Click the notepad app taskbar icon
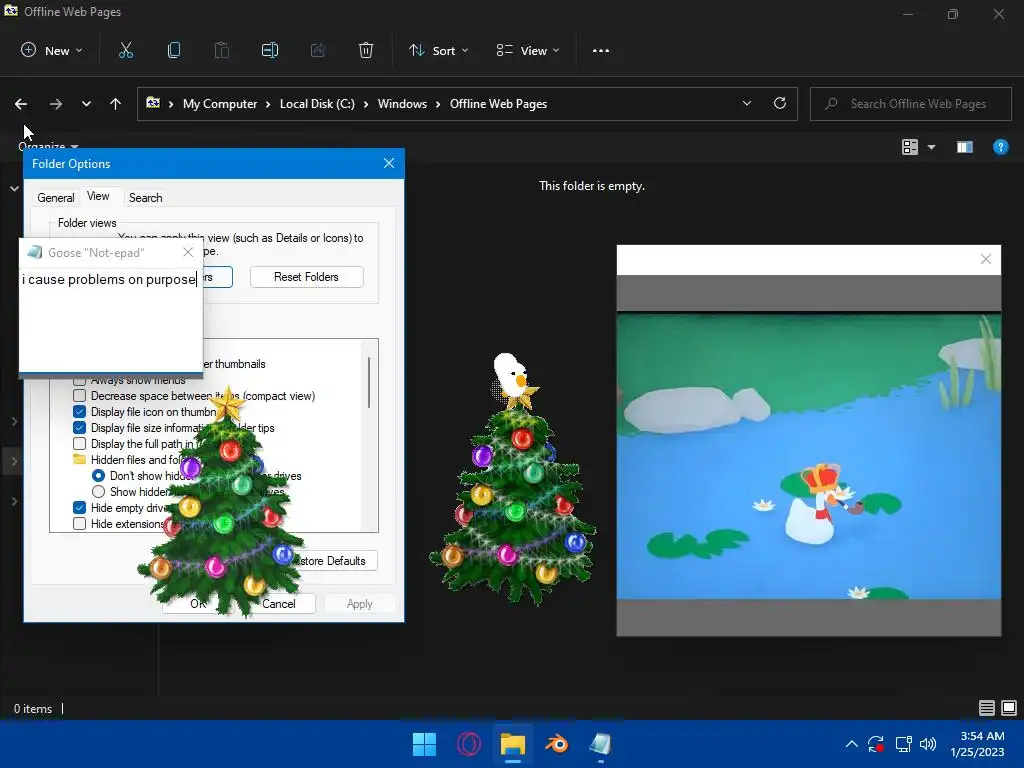 coord(601,744)
